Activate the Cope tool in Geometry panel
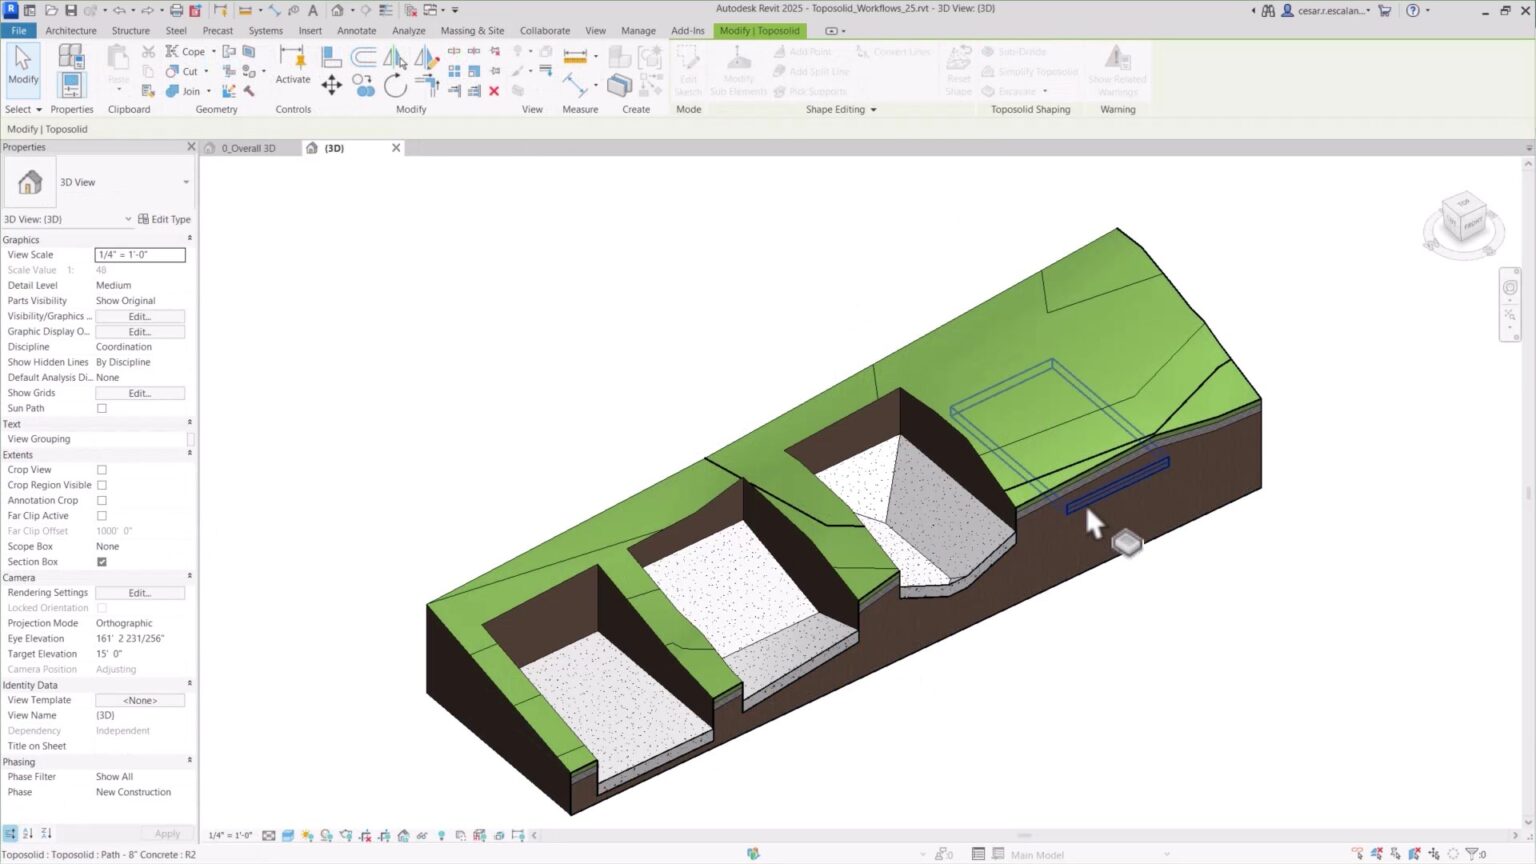Viewport: 1536px width, 864px height. [x=186, y=51]
